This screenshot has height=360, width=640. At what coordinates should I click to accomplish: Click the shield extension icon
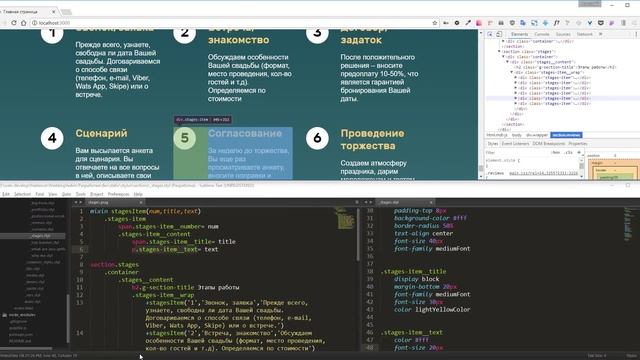tap(512, 23)
